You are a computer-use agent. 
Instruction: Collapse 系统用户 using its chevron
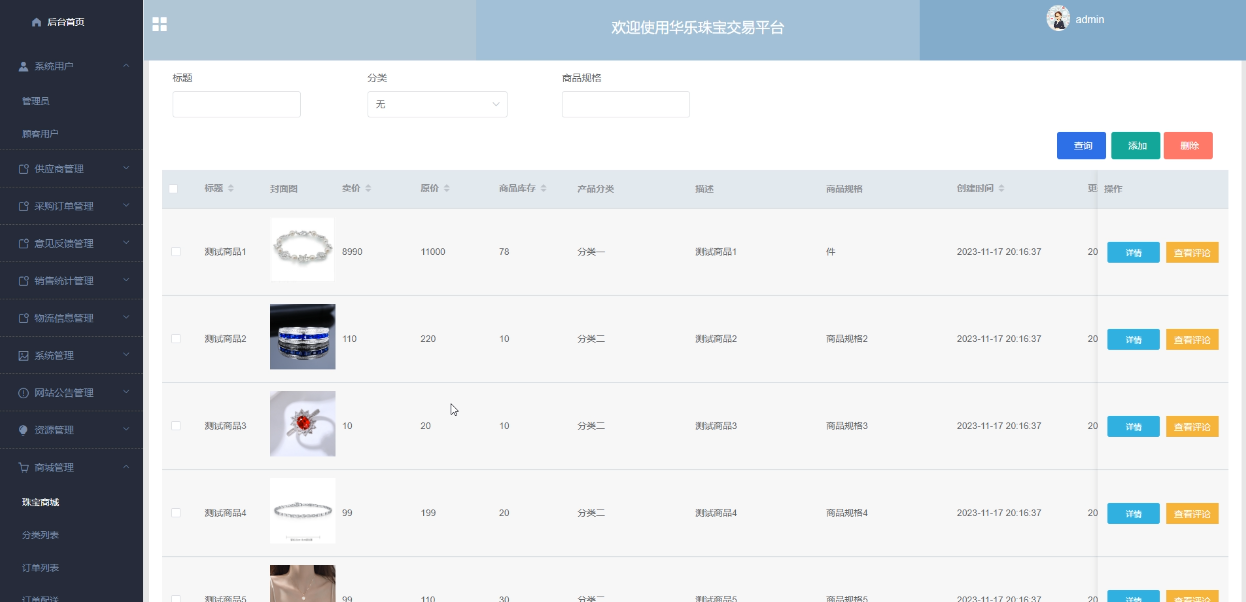click(x=126, y=66)
